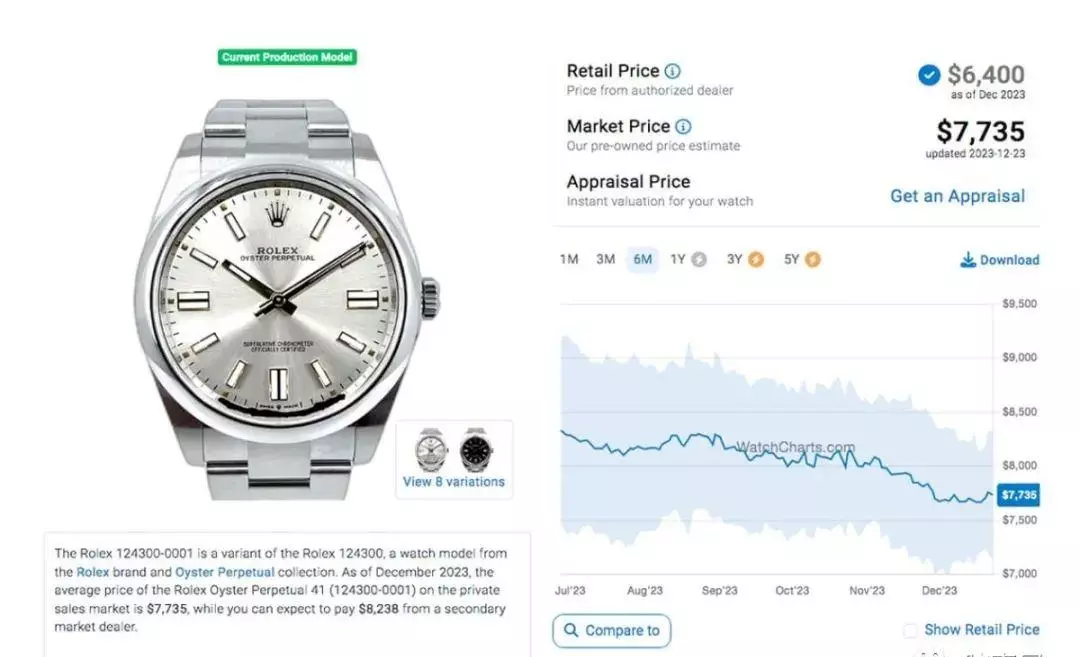Click the $7,735 price marker on chart
Image resolution: width=1080 pixels, height=657 pixels.
point(1019,495)
